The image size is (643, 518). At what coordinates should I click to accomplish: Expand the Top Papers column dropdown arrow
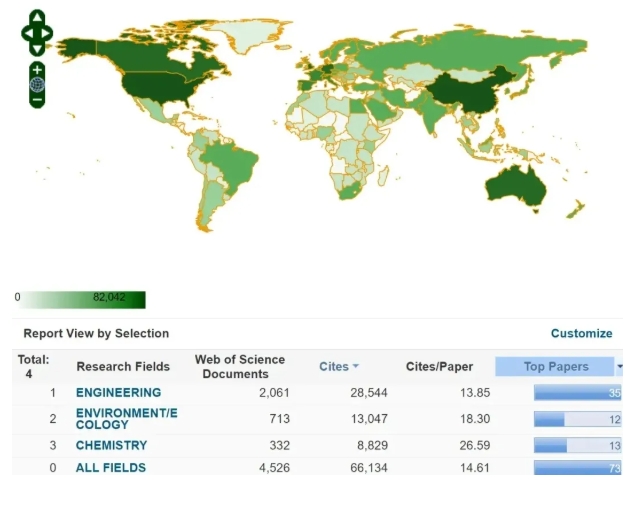click(x=620, y=367)
